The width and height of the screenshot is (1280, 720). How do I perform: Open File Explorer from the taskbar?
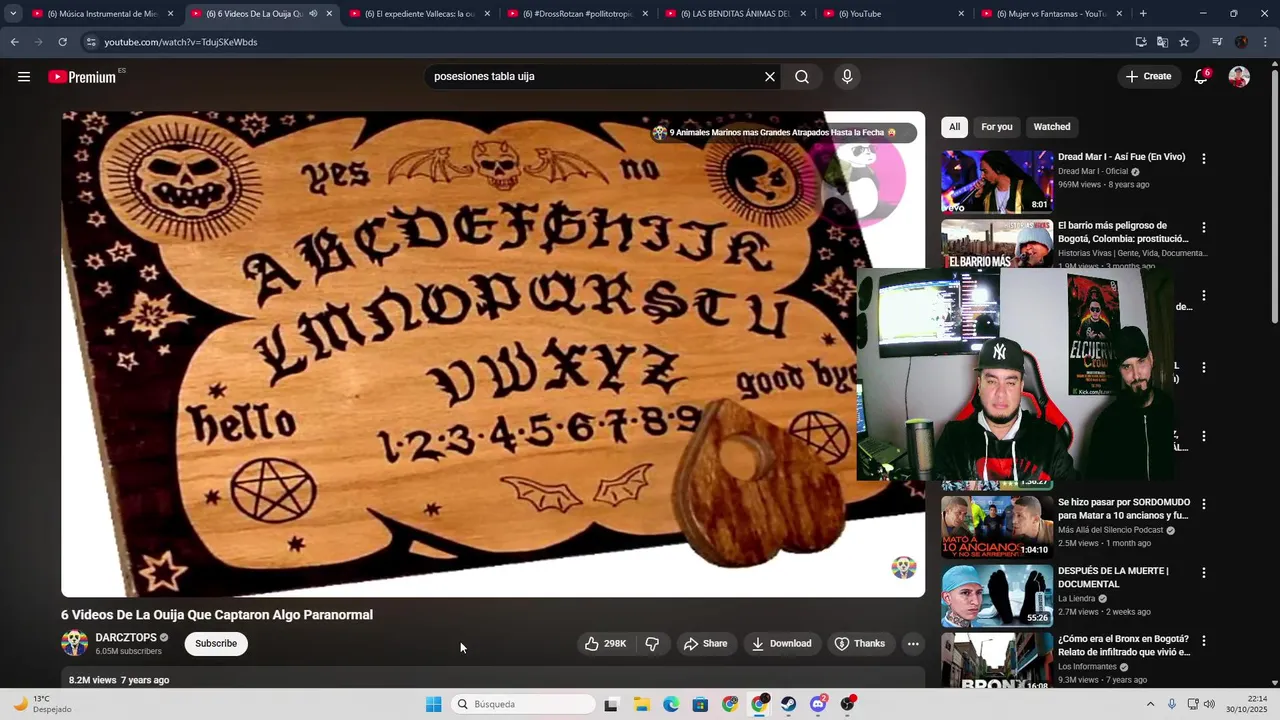pos(641,704)
